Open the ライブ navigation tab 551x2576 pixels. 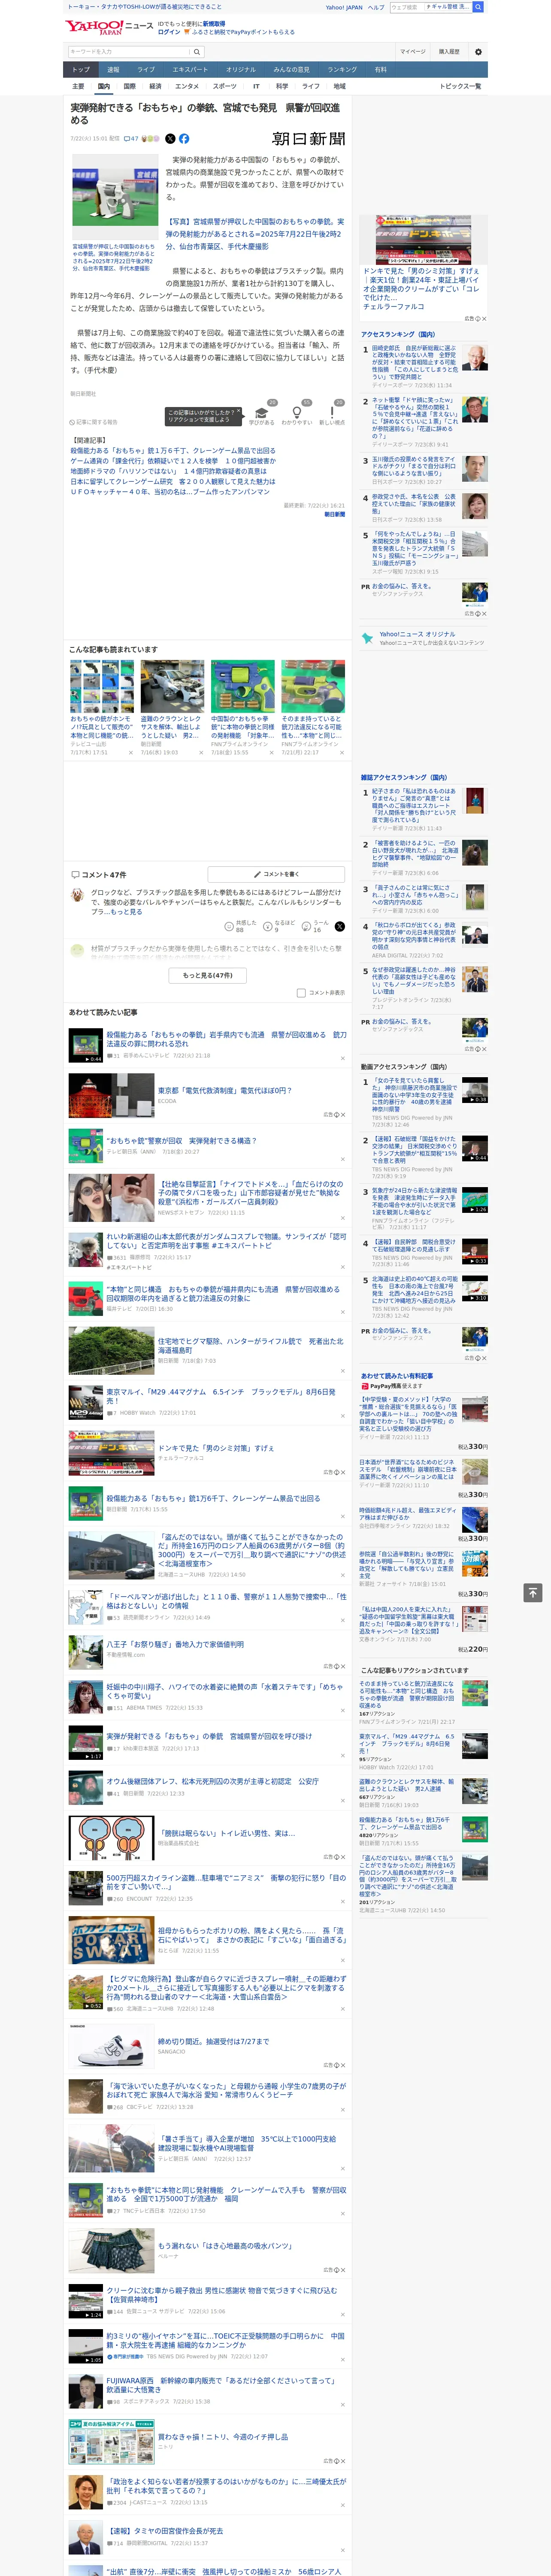tap(146, 70)
